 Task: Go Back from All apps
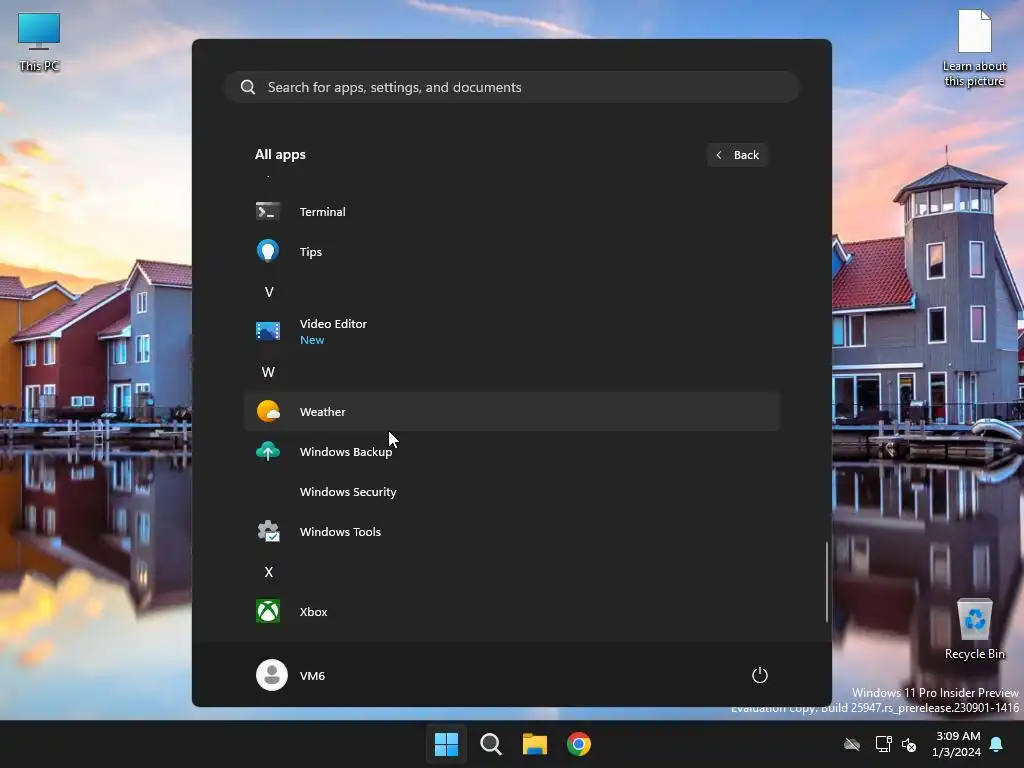[737, 155]
